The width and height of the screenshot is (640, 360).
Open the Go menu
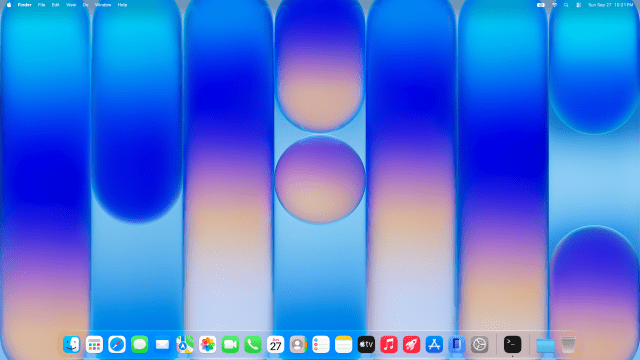85,5
